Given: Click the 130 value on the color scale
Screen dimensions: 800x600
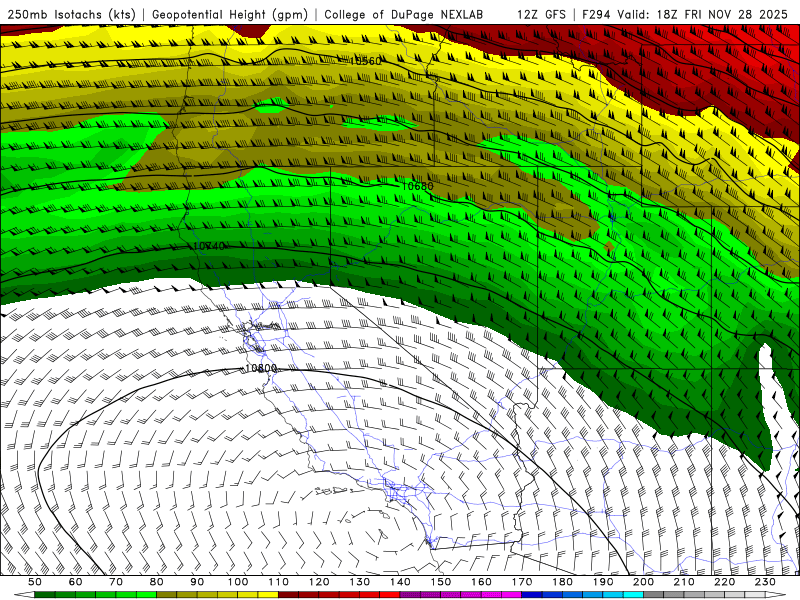Looking at the screenshot, I should click(x=360, y=582).
